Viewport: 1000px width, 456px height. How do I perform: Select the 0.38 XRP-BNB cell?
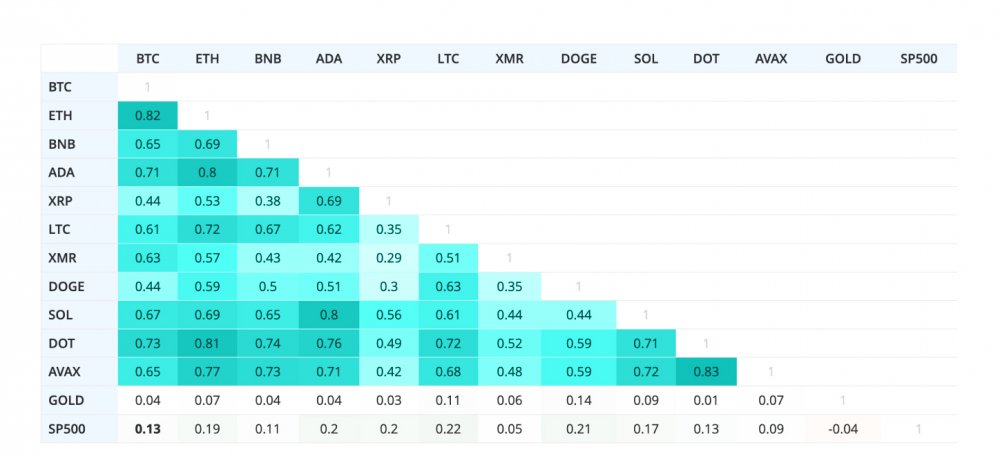(x=268, y=201)
